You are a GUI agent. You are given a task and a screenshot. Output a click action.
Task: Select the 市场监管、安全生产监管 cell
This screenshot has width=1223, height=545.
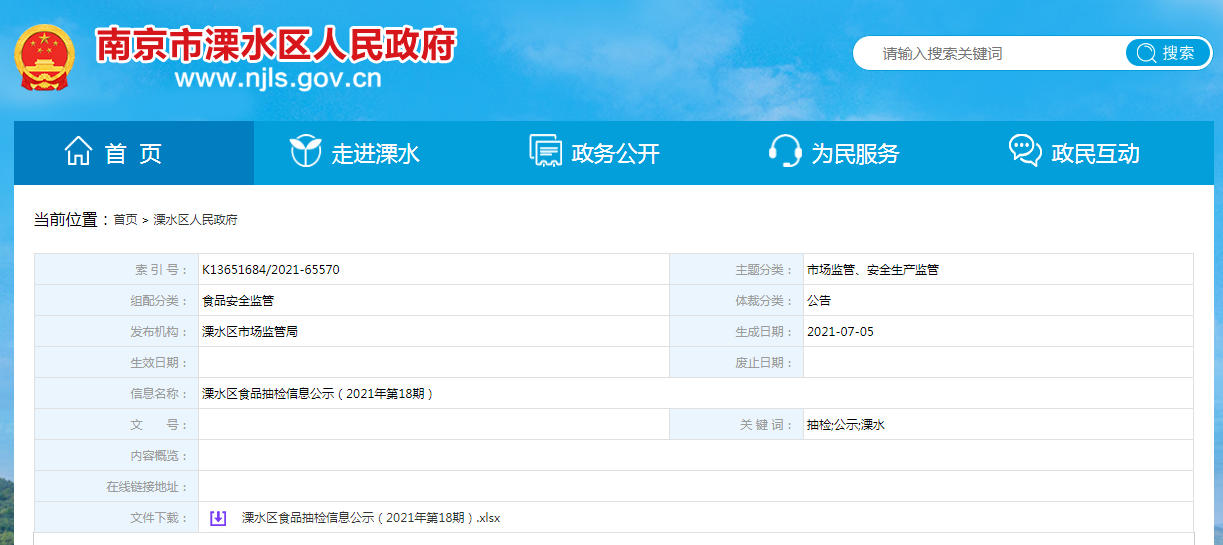(873, 270)
